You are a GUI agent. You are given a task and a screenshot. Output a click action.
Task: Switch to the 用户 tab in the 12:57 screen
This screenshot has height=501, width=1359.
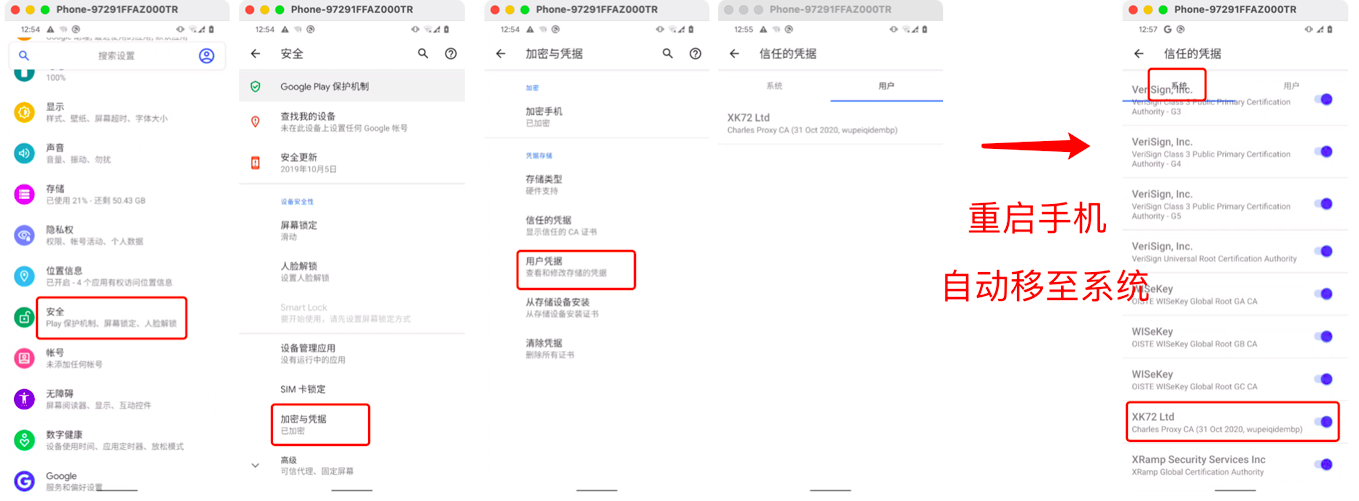[1291, 86]
